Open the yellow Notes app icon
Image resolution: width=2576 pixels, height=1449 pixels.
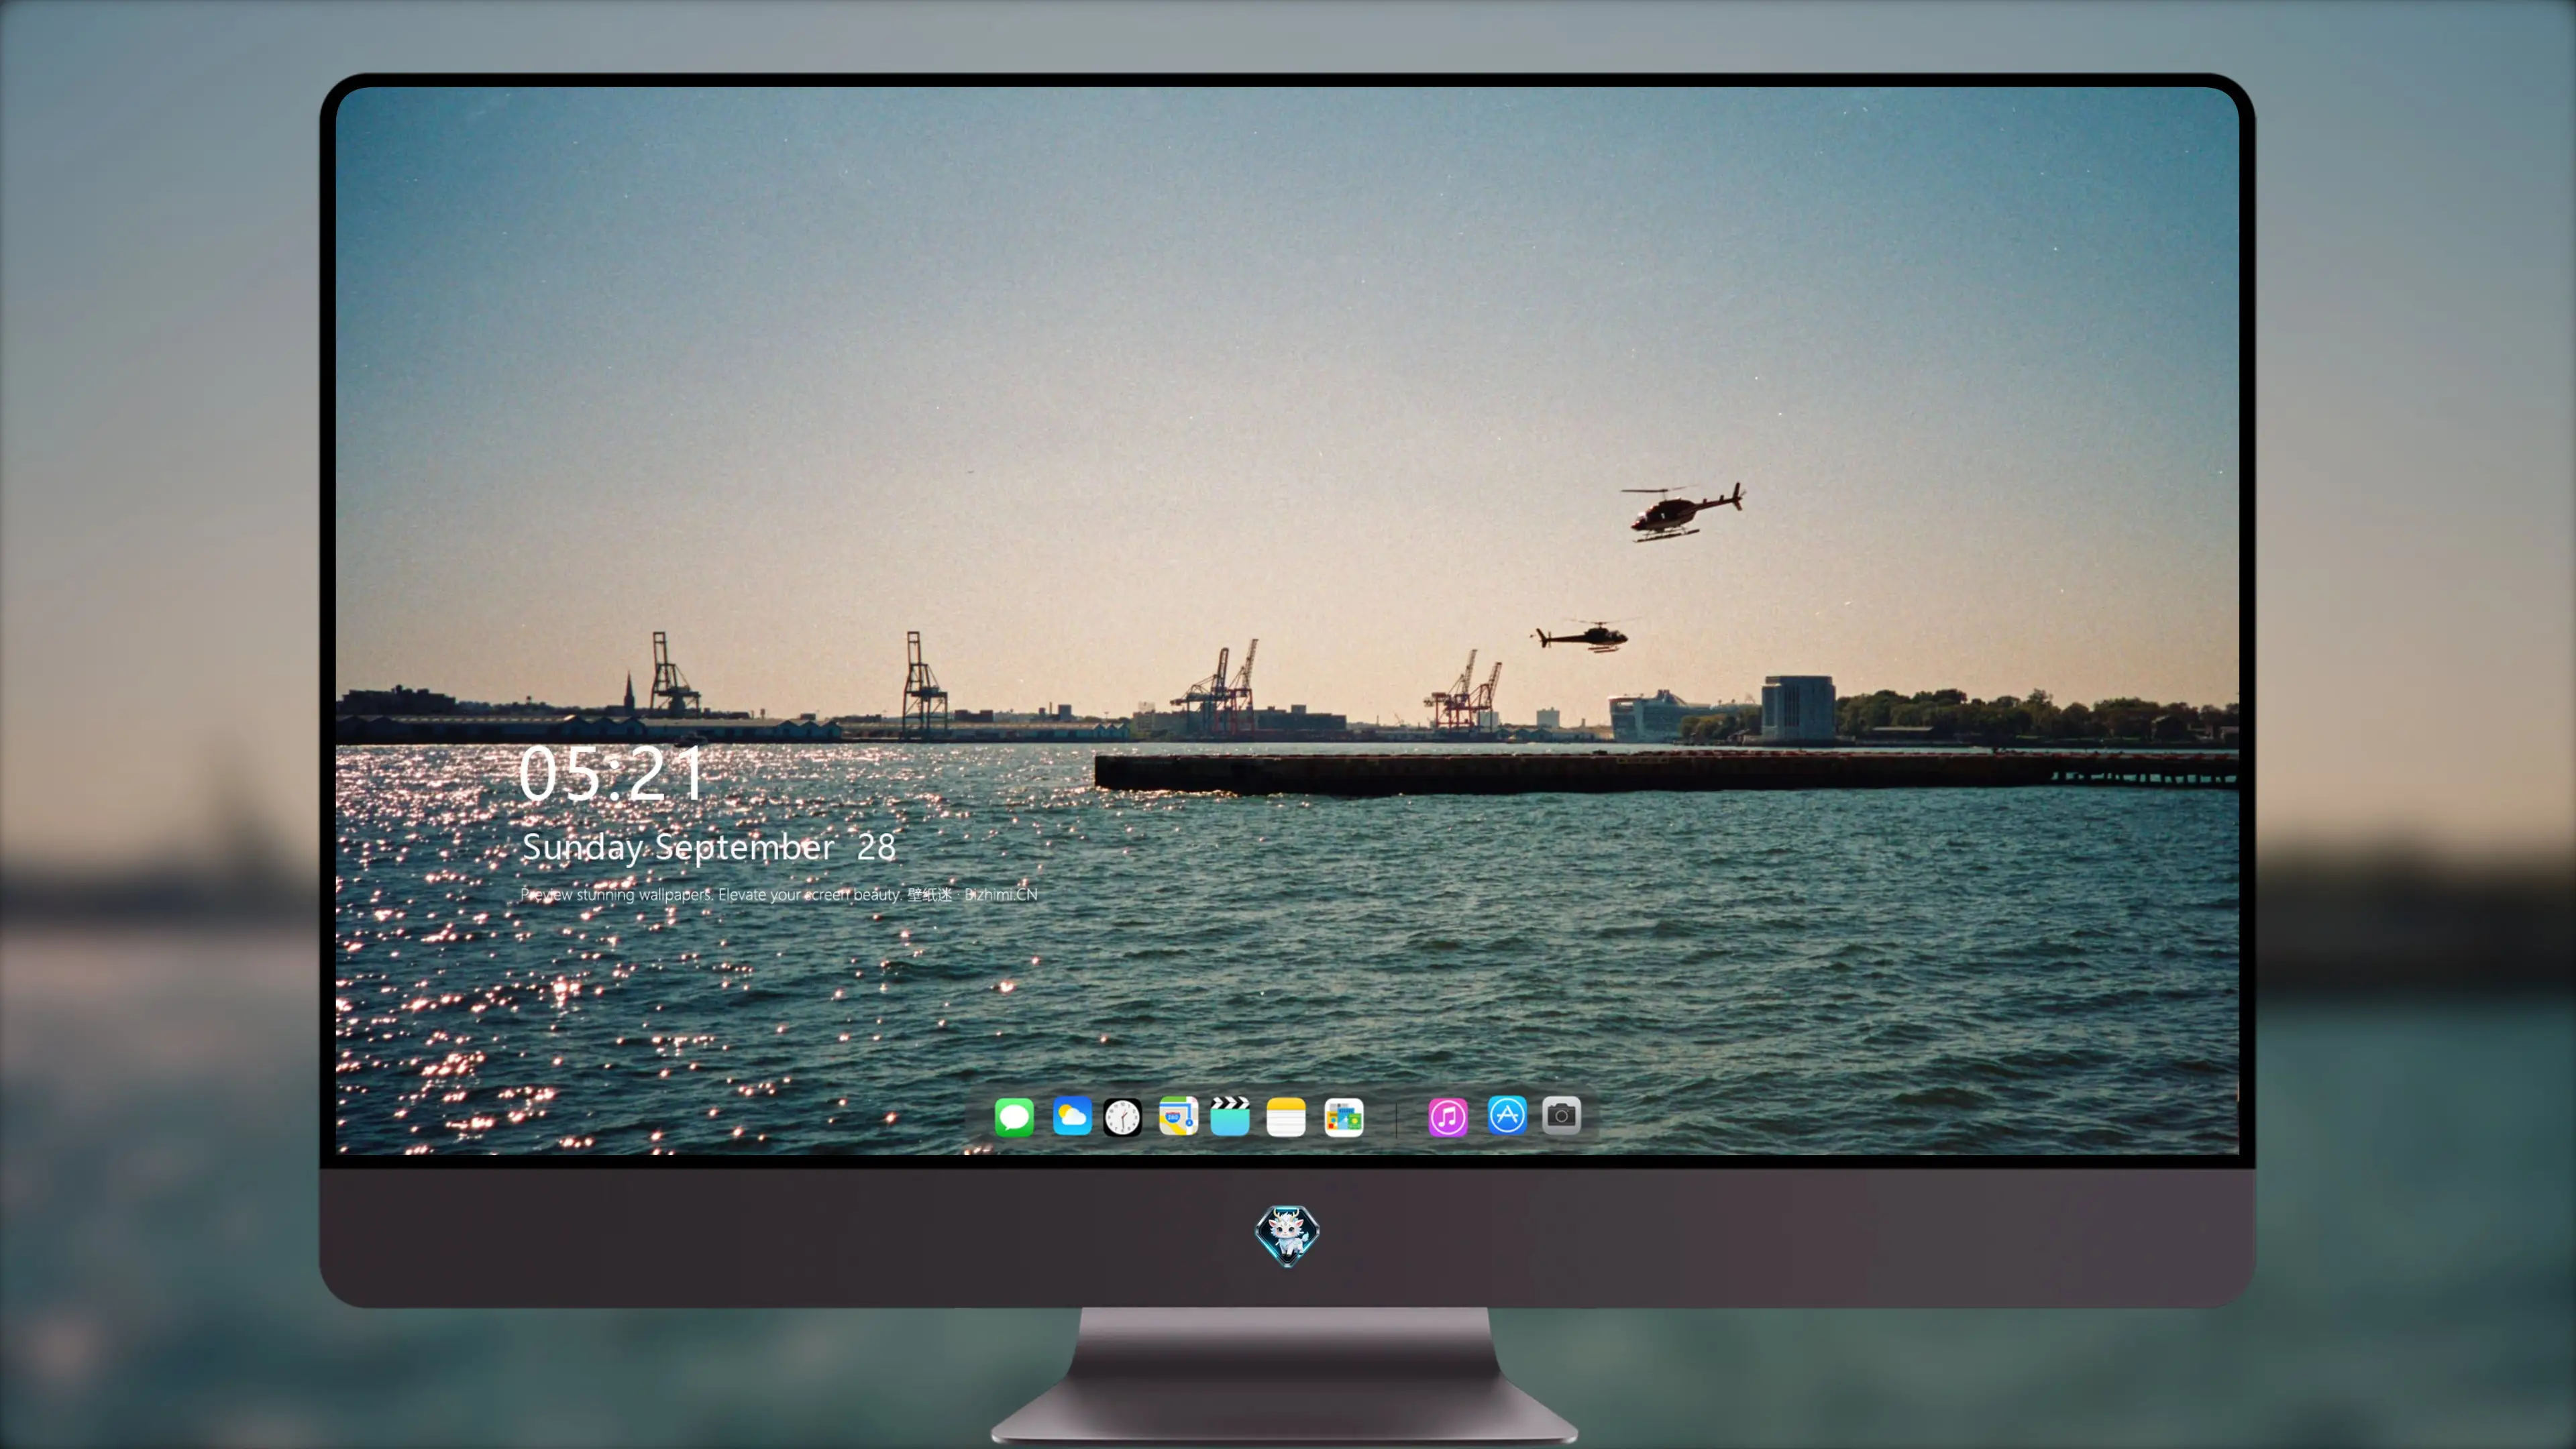coord(1286,1117)
